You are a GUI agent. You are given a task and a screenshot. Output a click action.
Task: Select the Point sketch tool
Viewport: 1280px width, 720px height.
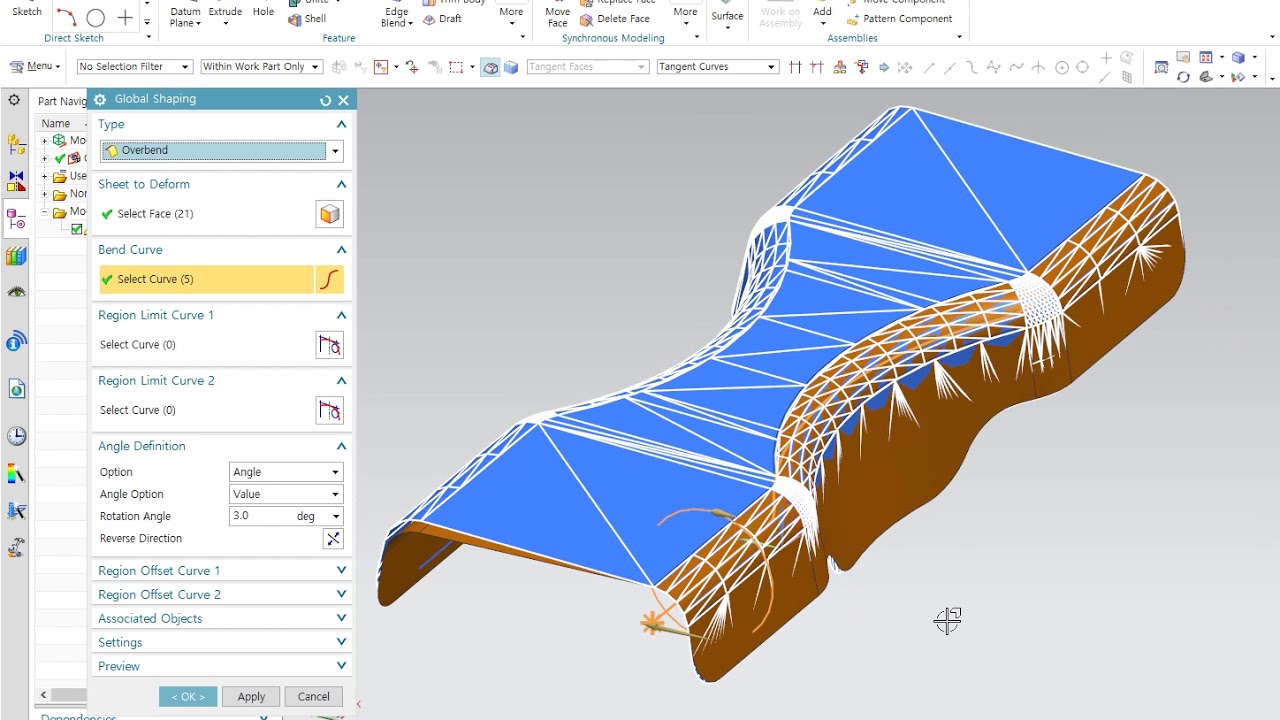[125, 17]
